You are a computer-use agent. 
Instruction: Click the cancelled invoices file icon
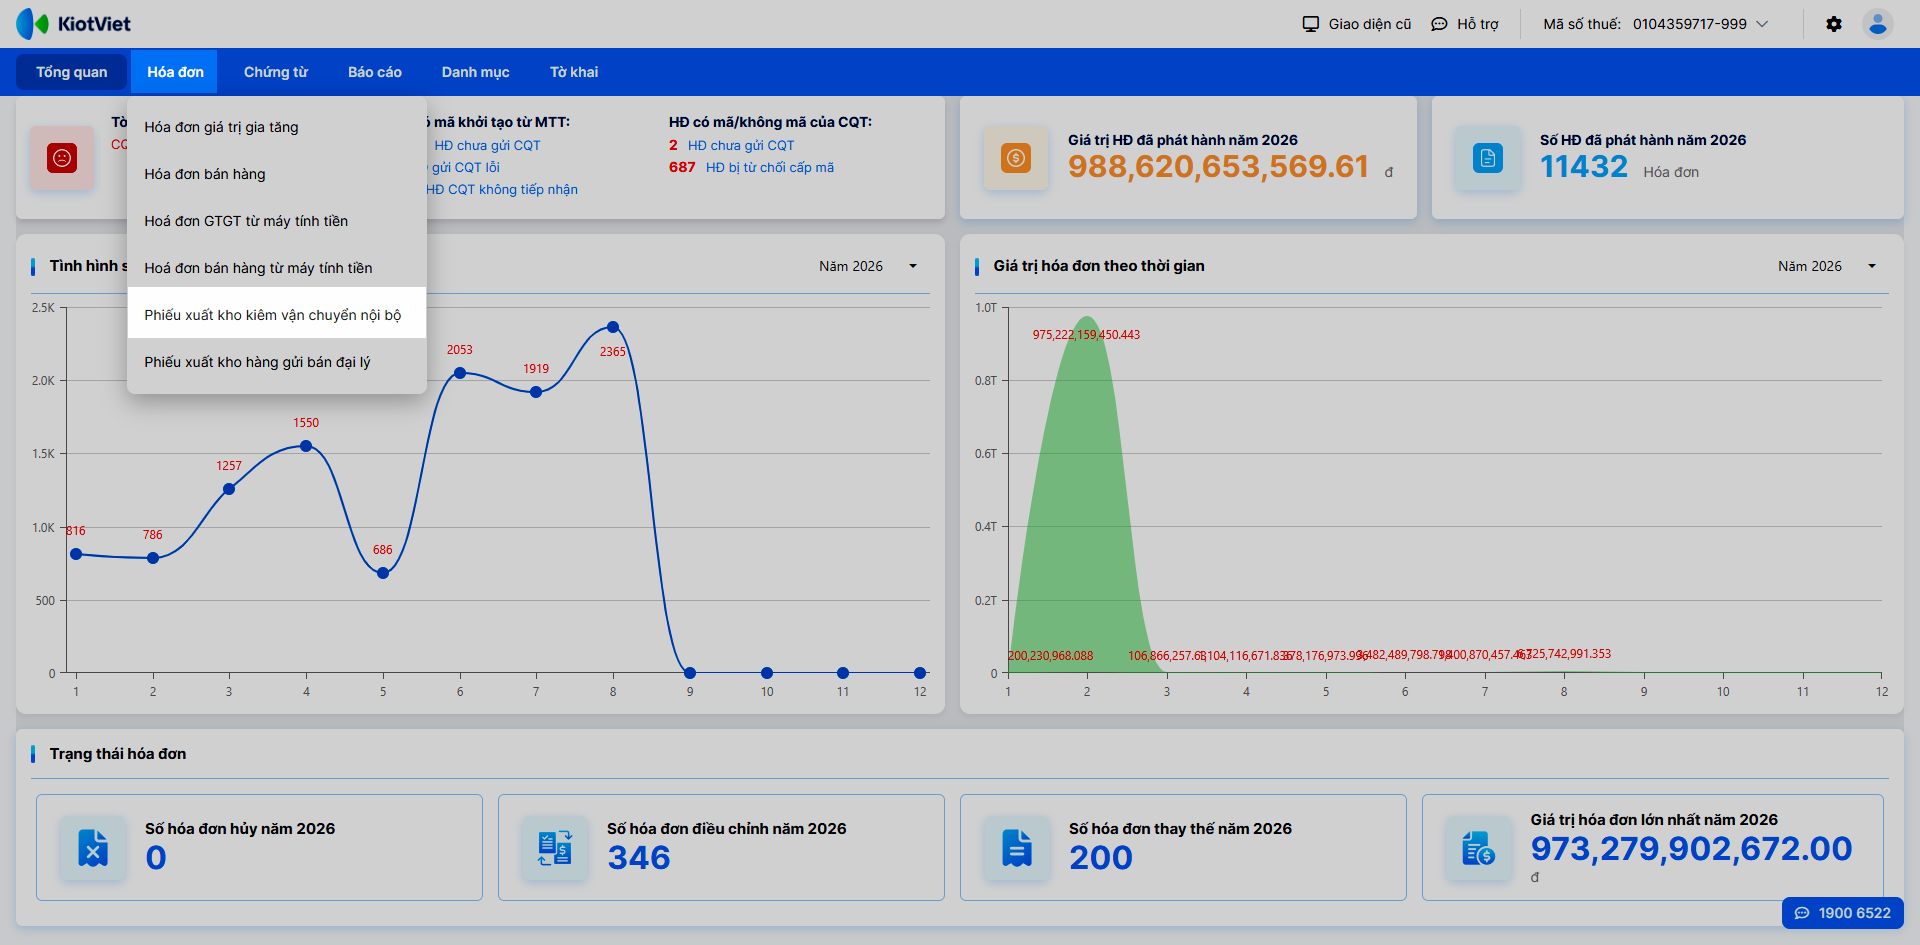(x=93, y=848)
